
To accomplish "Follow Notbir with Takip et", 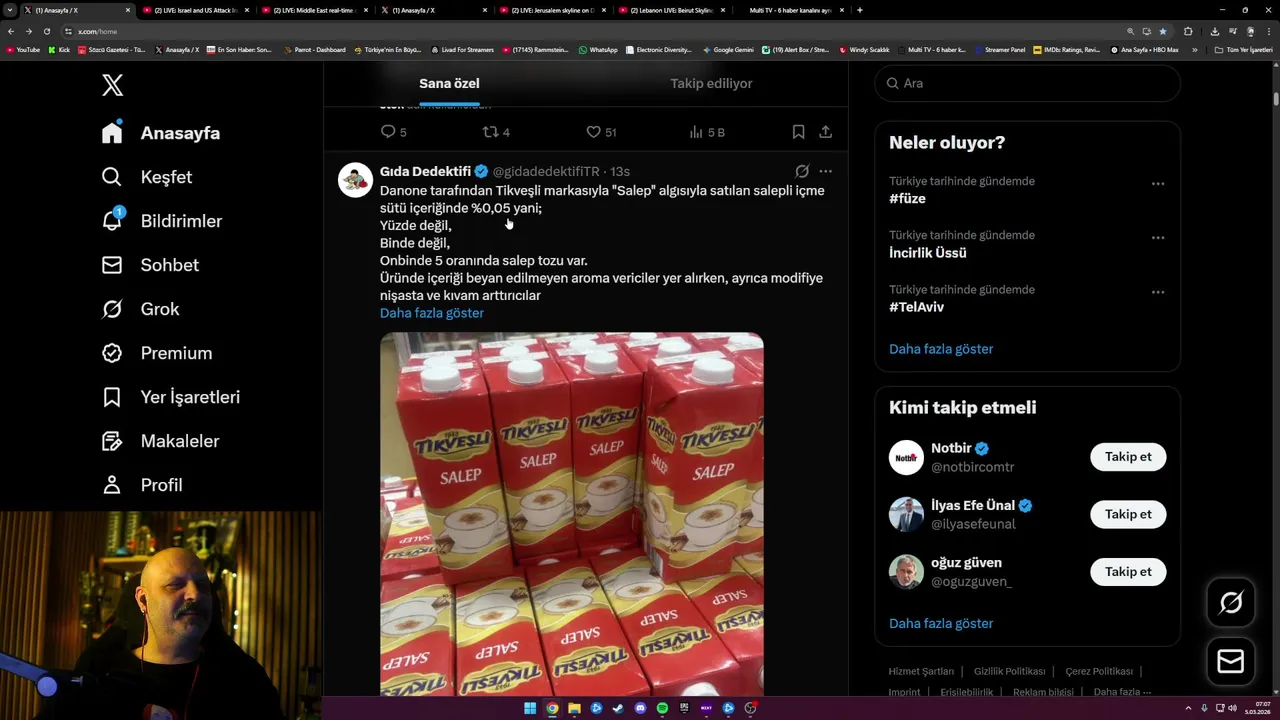I will tap(1128, 457).
